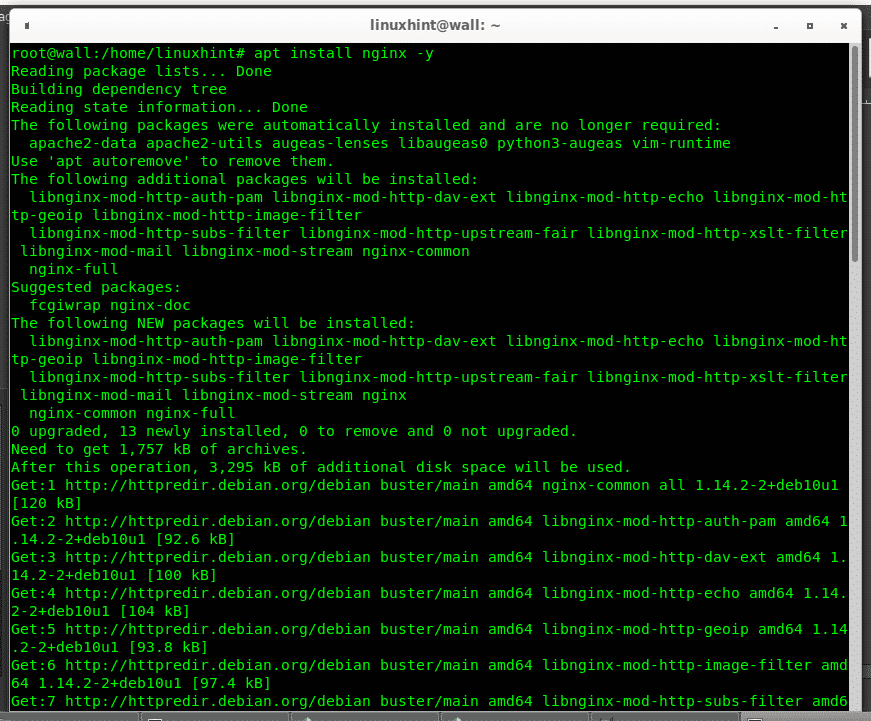
Task: Click the 'apache2-data' package name
Action: point(83,143)
